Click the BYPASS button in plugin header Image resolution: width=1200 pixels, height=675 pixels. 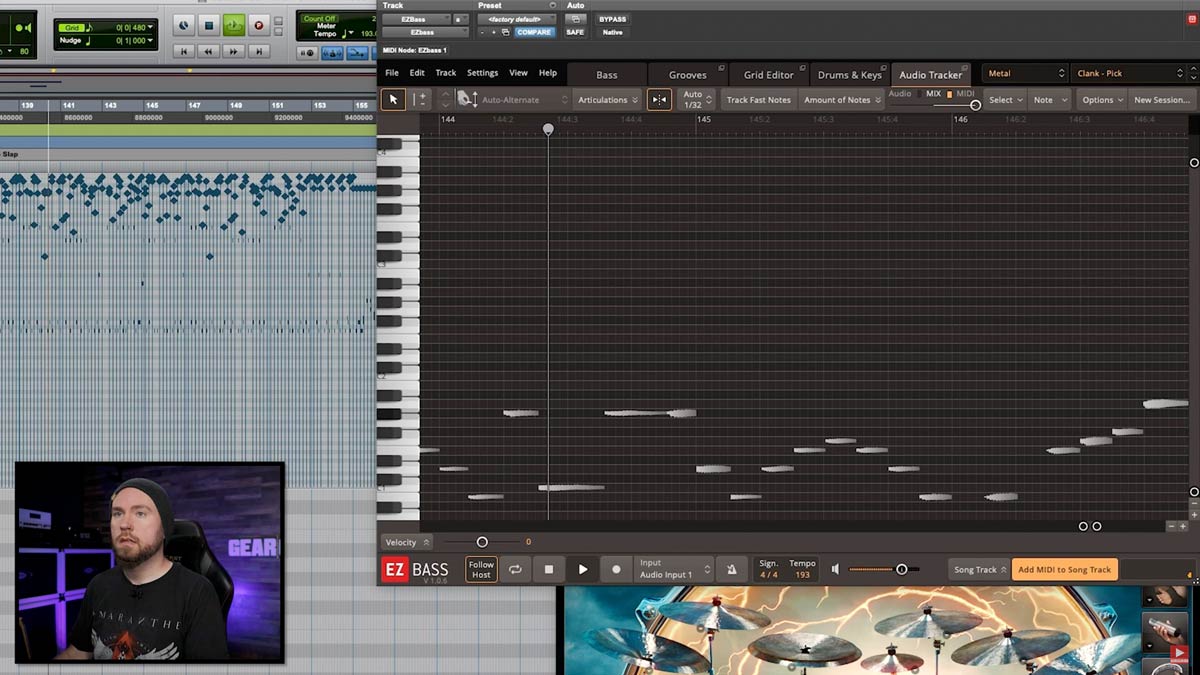[612, 19]
